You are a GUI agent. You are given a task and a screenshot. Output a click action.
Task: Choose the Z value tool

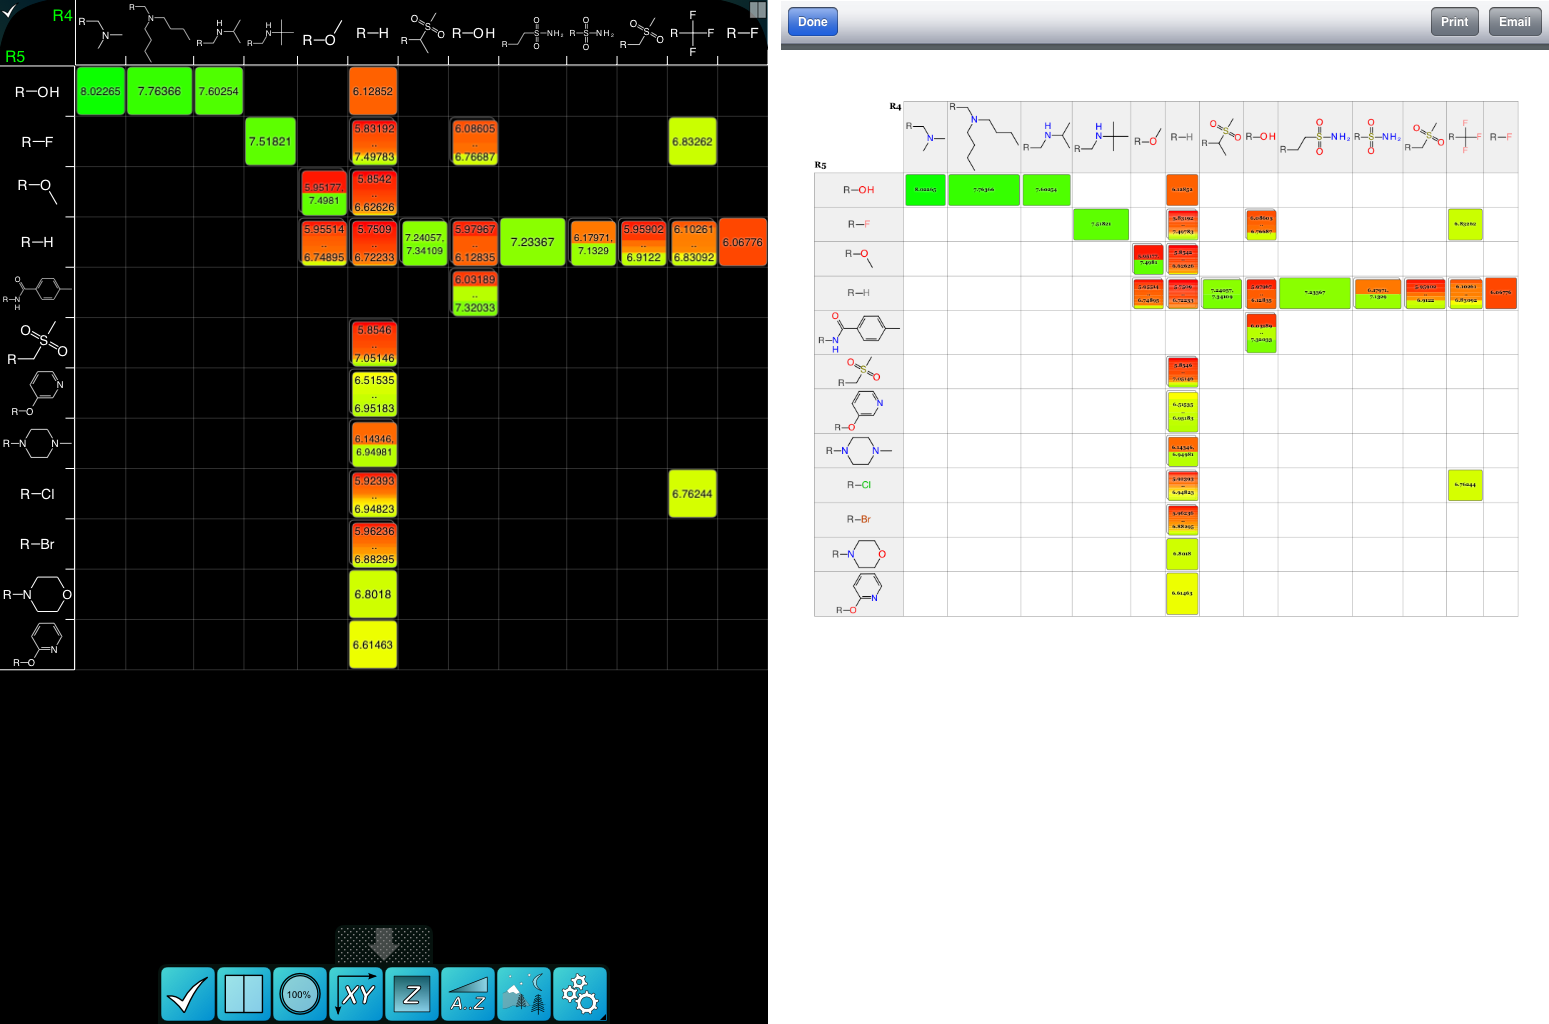point(411,994)
